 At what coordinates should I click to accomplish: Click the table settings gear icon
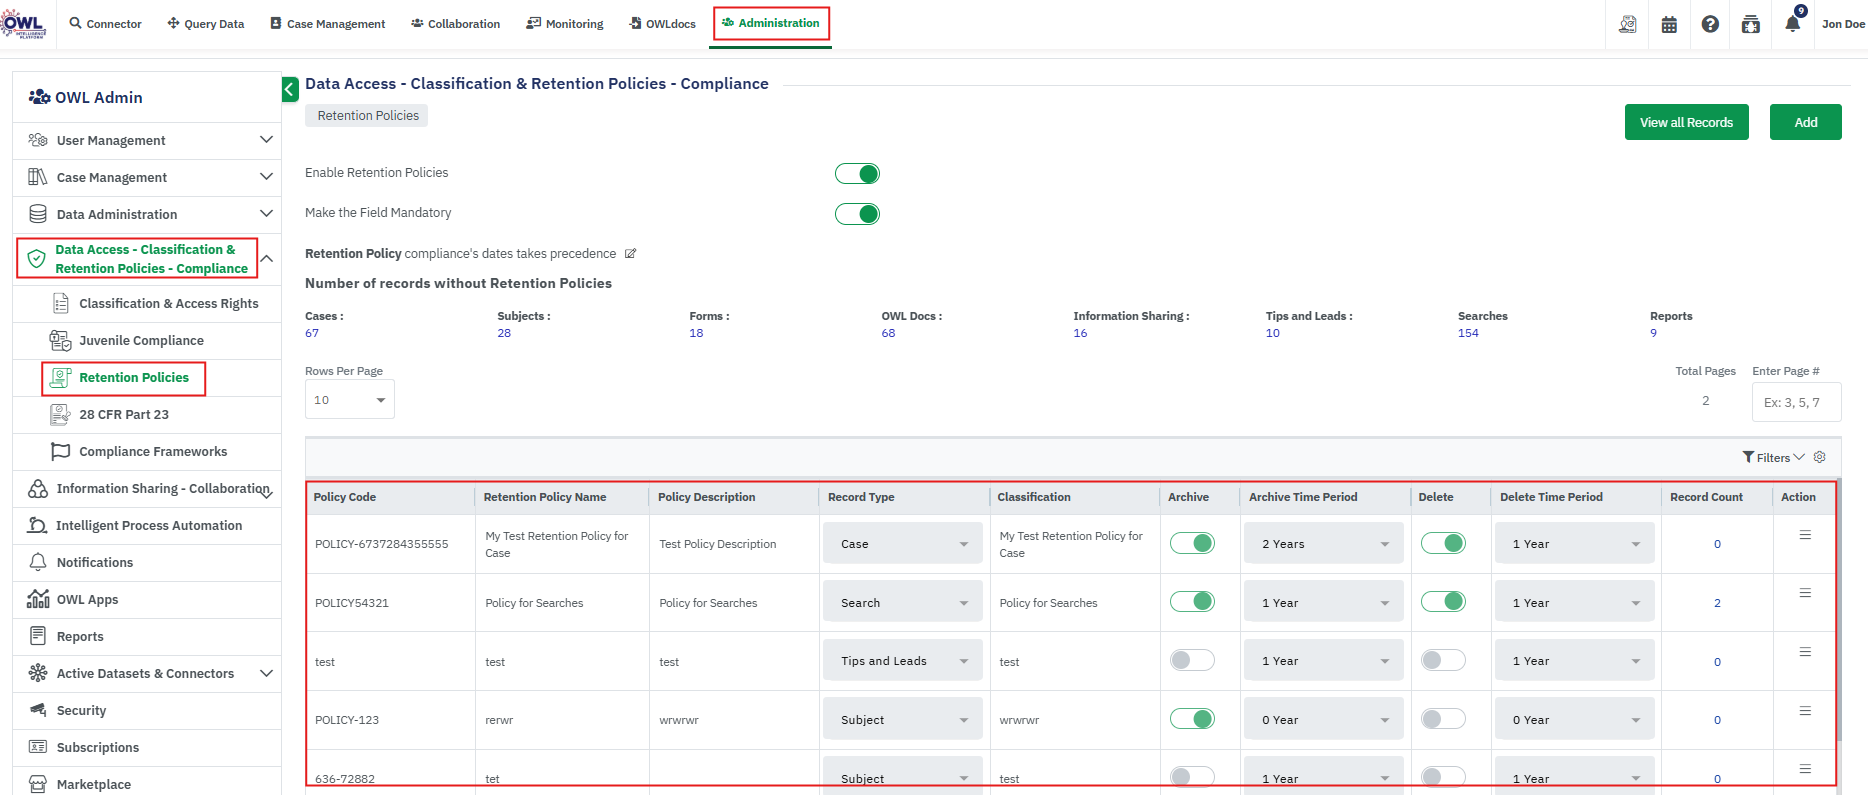pos(1820,457)
